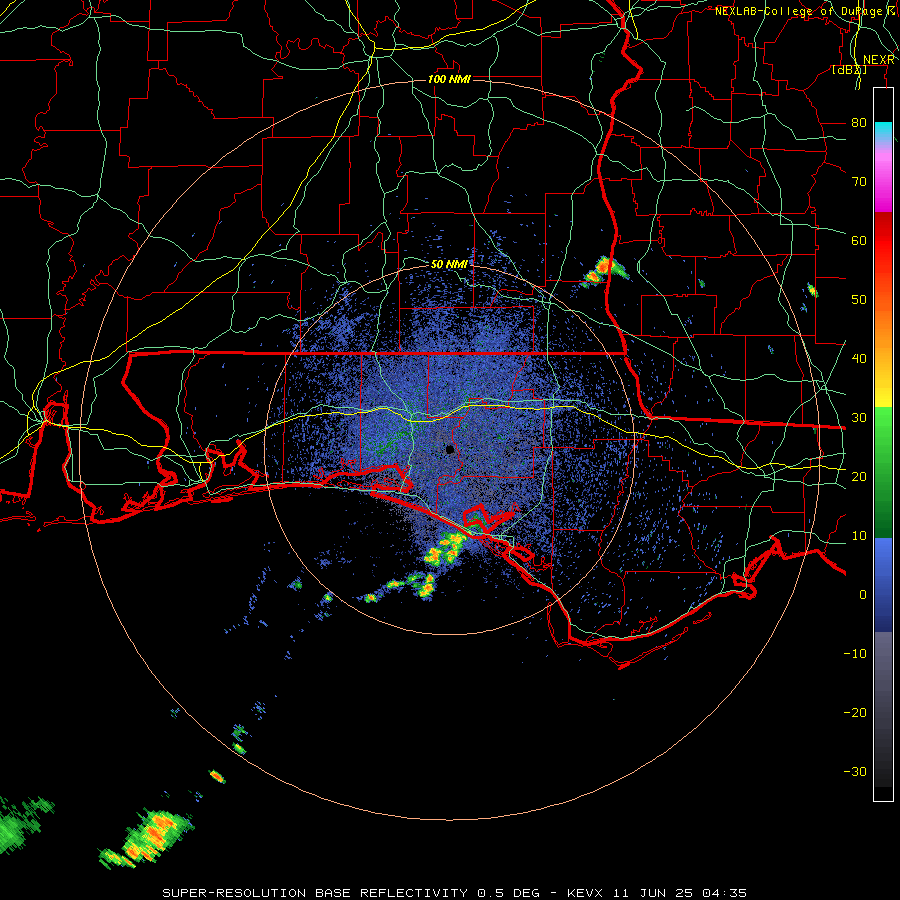Click the "20" value on the dBZ scale
Viewport: 900px width, 900px height.
point(859,477)
